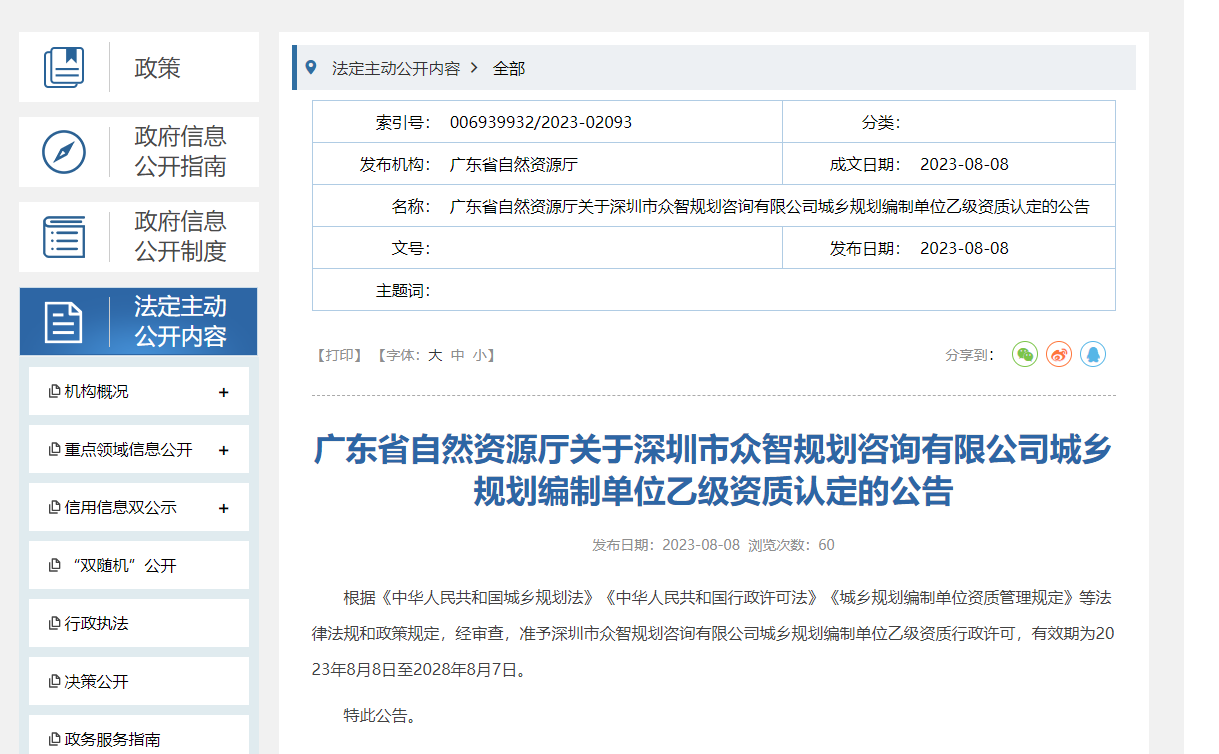This screenshot has height=754, width=1219.
Task: Click the list icon beside 政府信息公开制度
Action: click(x=64, y=236)
